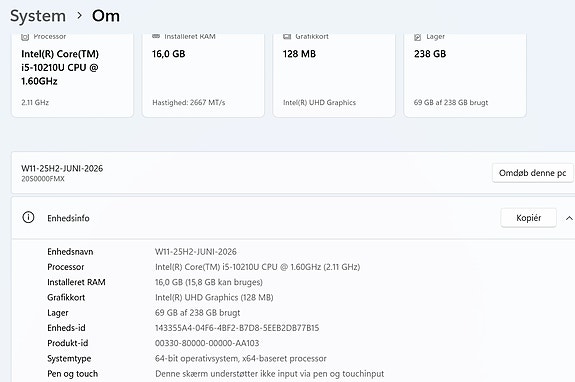Click 'Intel(R) UHD Graphics' under 128 MB
The height and width of the screenshot is (382, 575).
(x=319, y=103)
